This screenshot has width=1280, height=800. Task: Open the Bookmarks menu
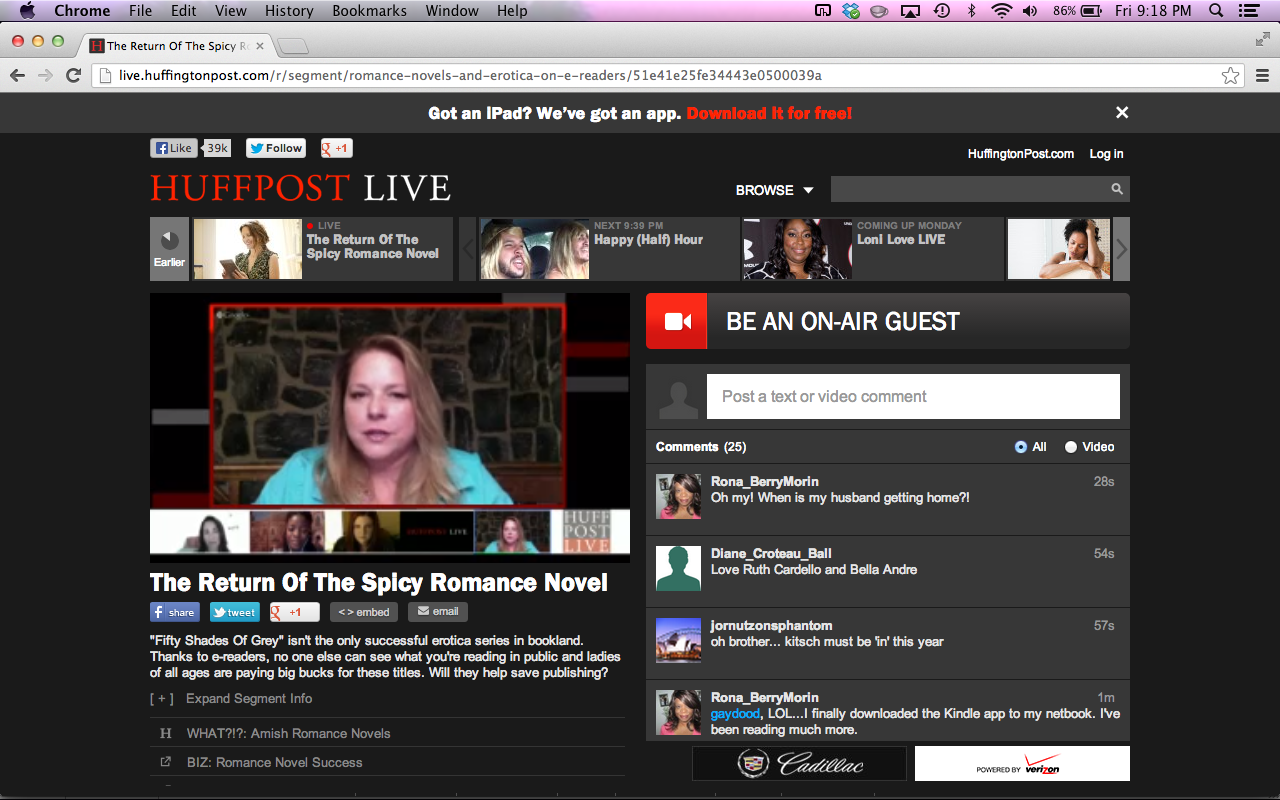tap(370, 11)
